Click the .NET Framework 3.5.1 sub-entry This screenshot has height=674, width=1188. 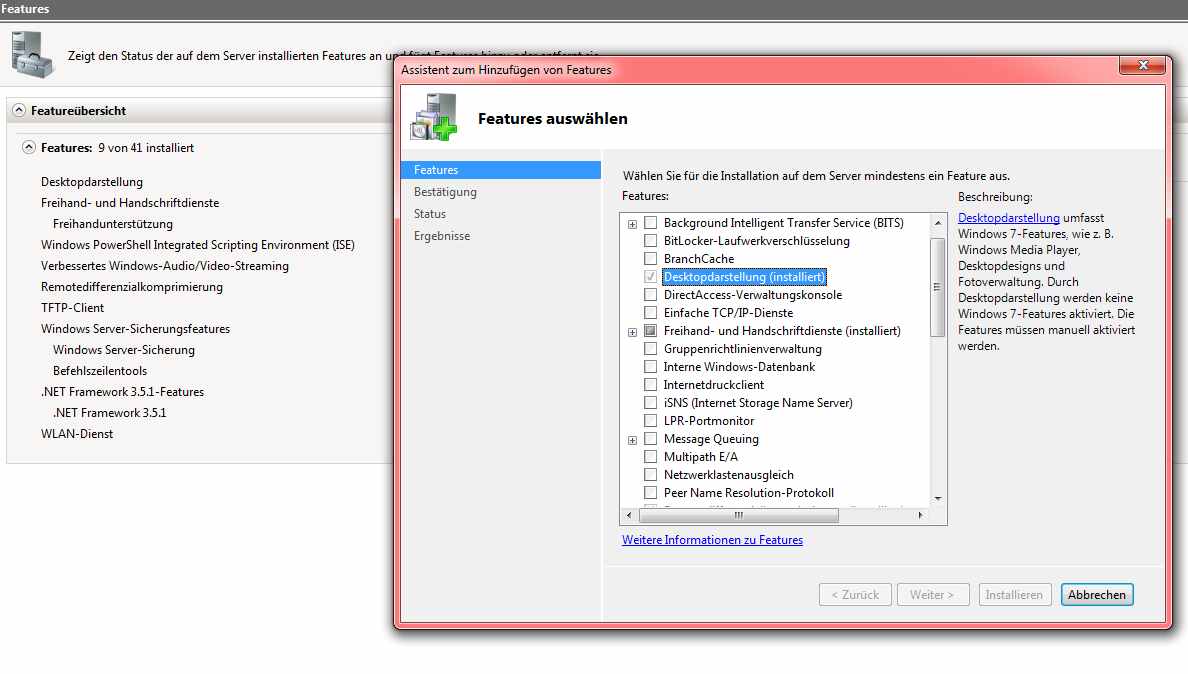110,413
